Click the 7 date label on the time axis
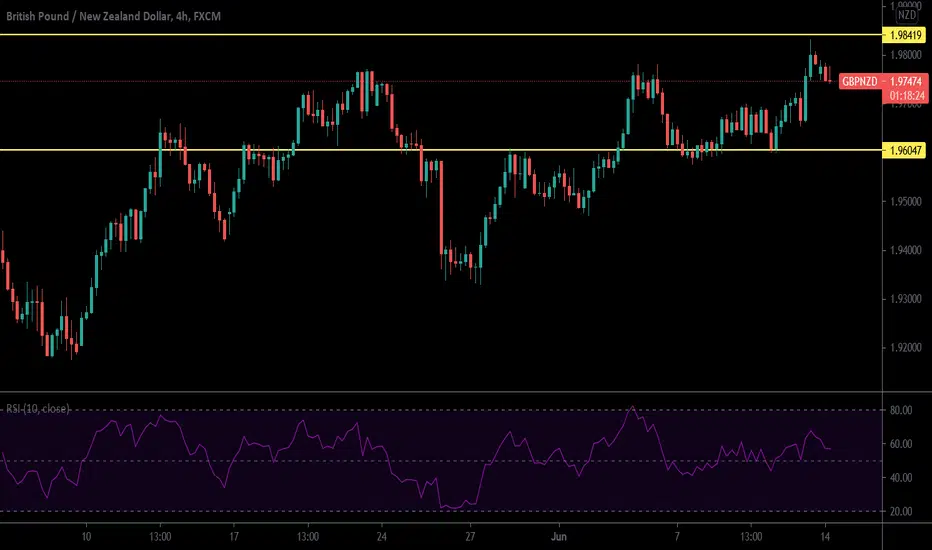The width and height of the screenshot is (932, 550). point(677,537)
